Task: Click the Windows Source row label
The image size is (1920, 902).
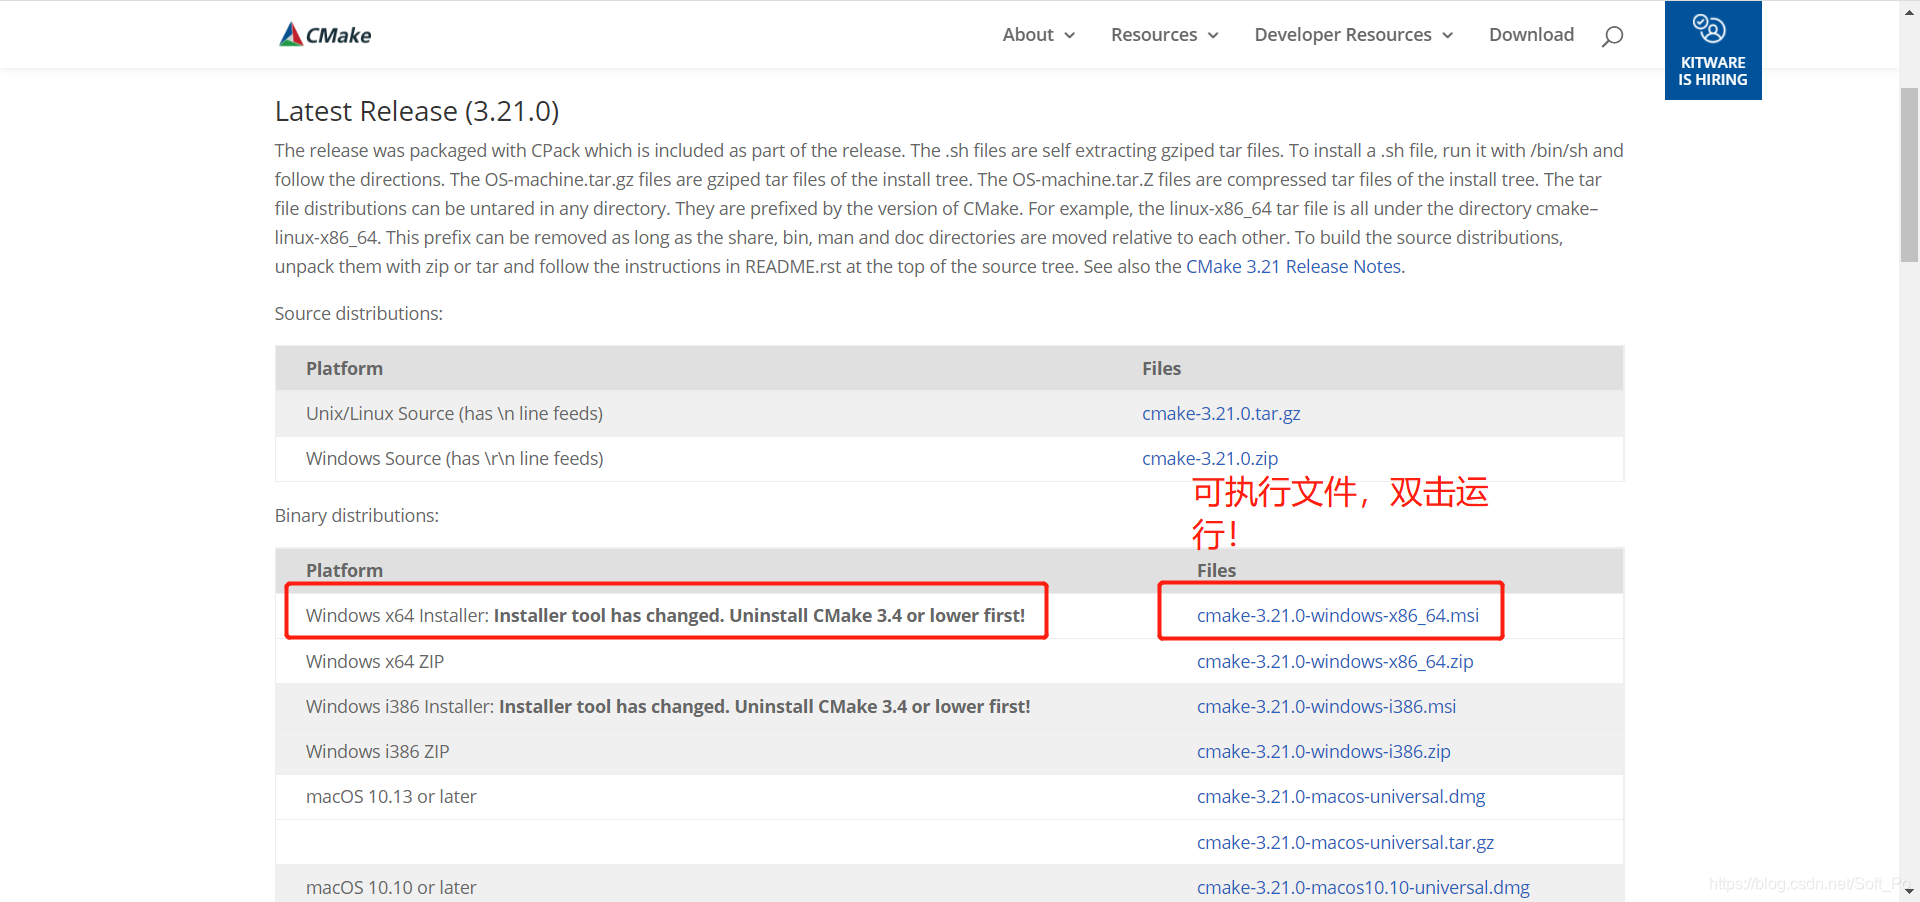Action: point(455,459)
